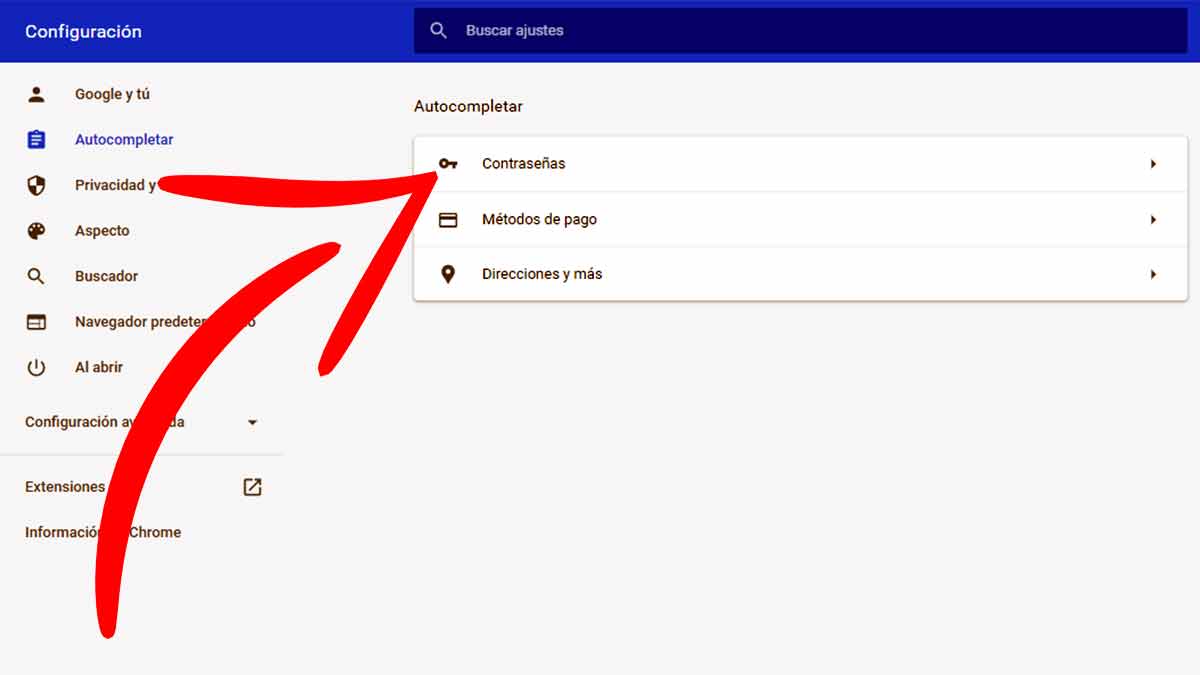Click the Métodos de pago card icon
Image resolution: width=1200 pixels, height=675 pixels.
tap(448, 219)
